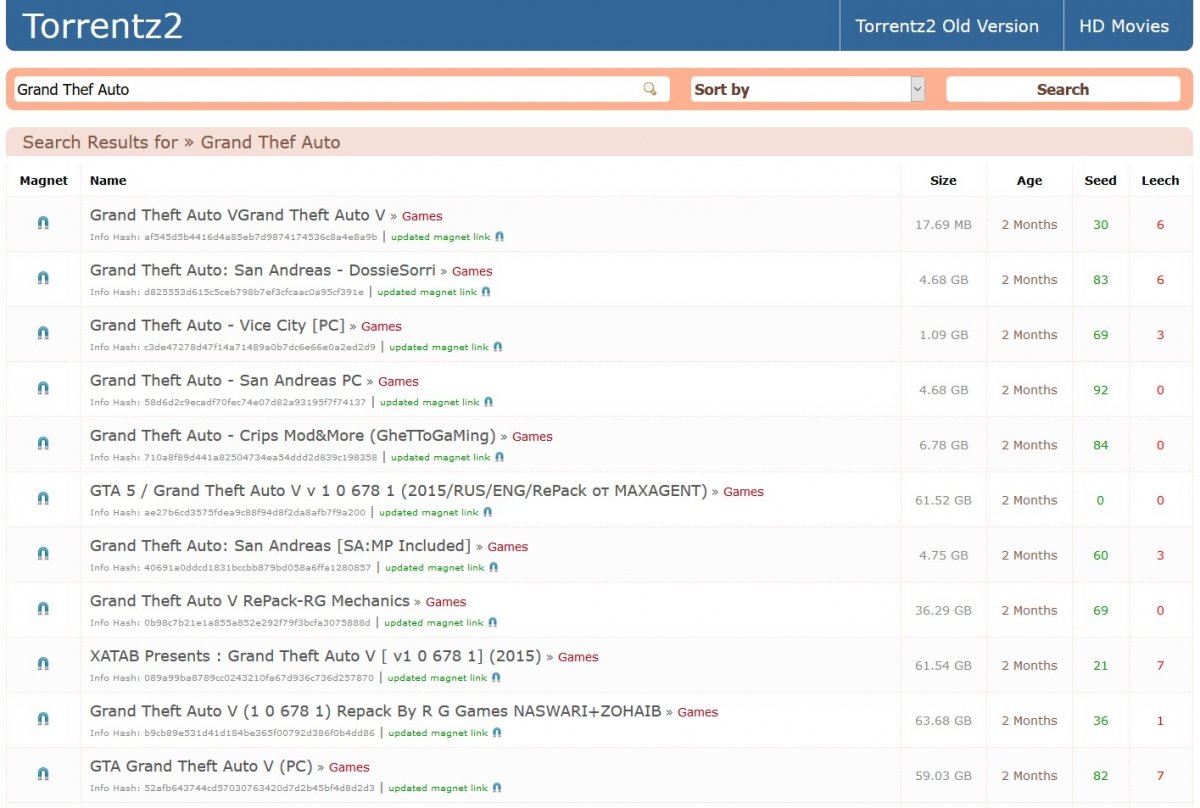Screen dimensions: 1200x808
Task: Open Grand Theft Auto - San Andreas PC title
Action: [x=226, y=380]
